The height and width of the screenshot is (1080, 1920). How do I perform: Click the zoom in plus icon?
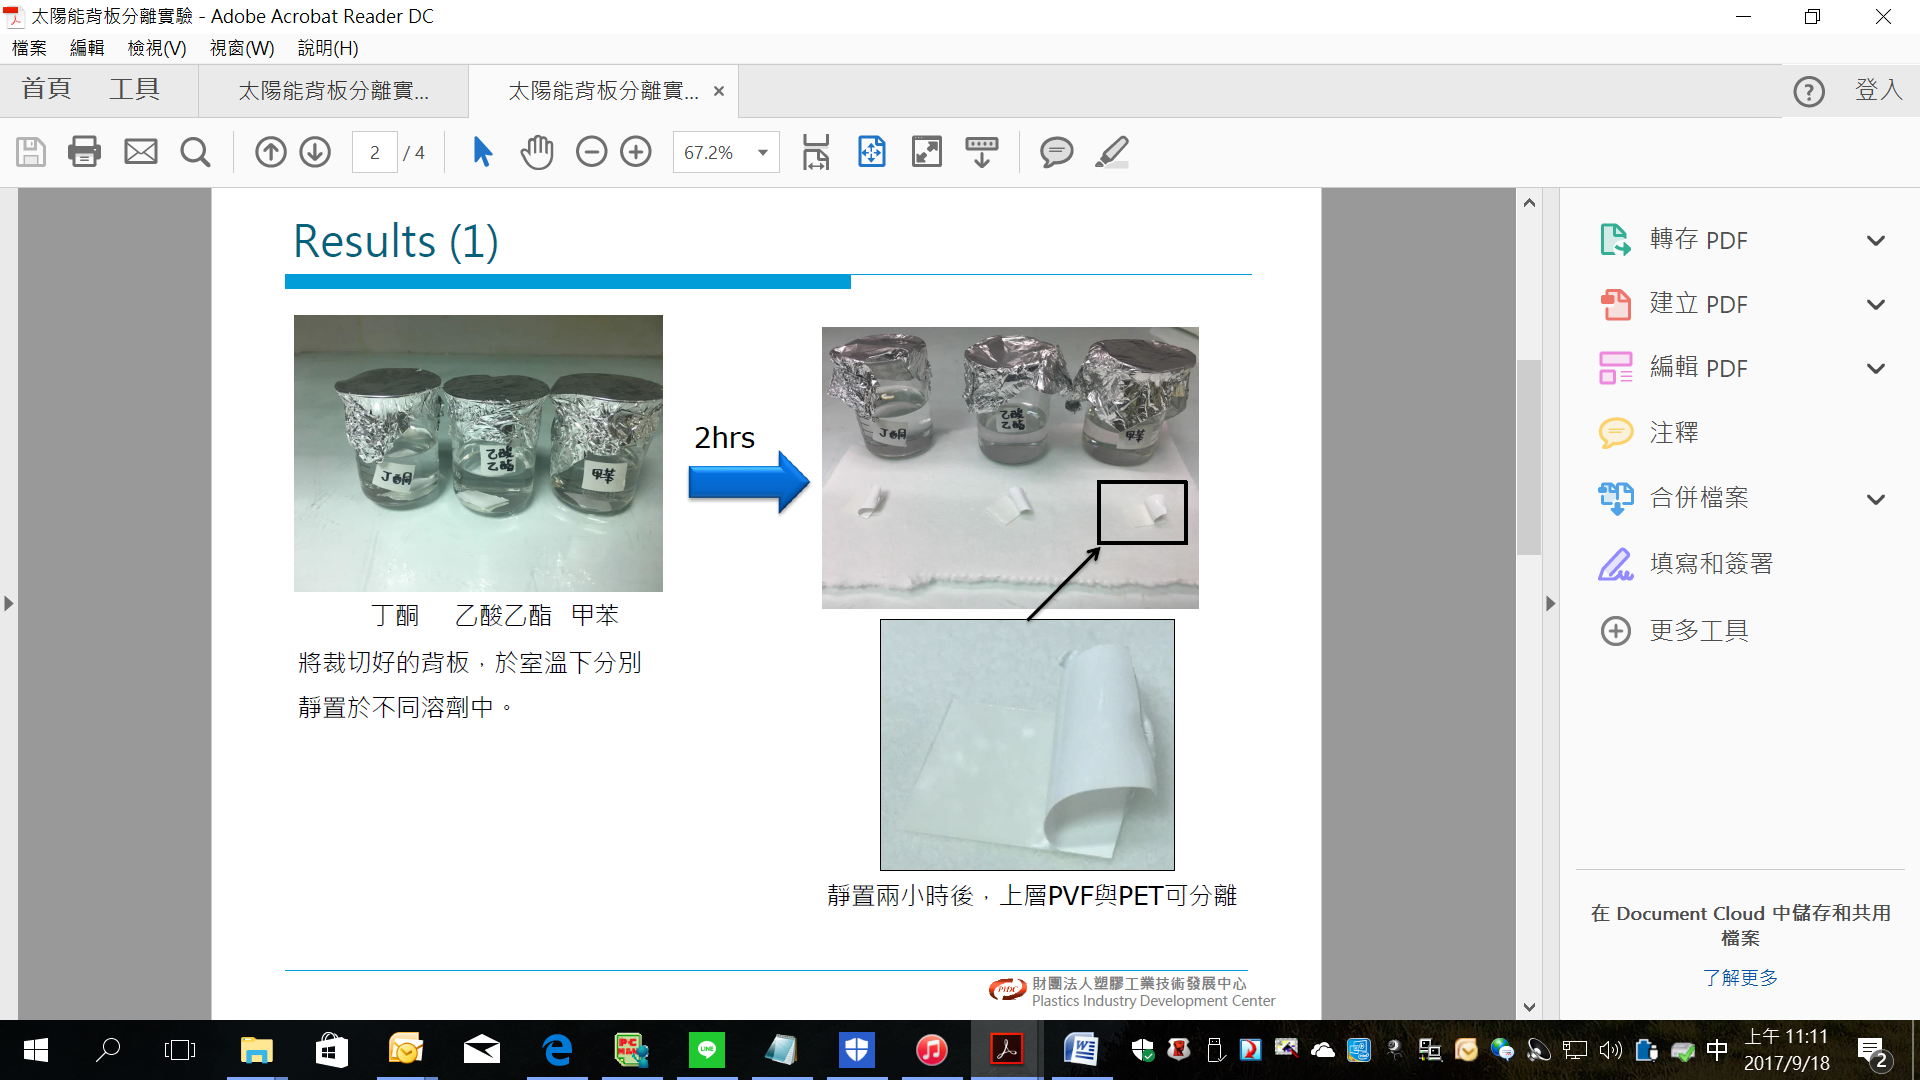click(636, 152)
